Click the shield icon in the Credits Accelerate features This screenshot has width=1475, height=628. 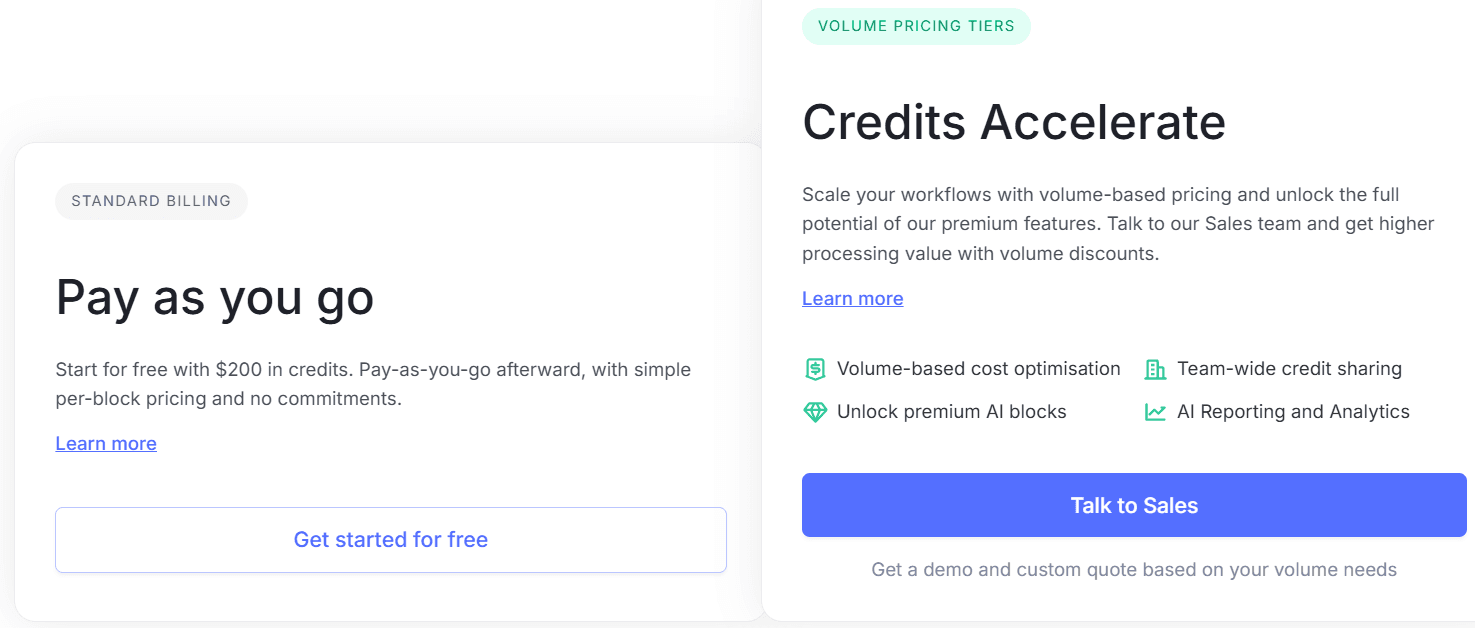(x=814, y=368)
